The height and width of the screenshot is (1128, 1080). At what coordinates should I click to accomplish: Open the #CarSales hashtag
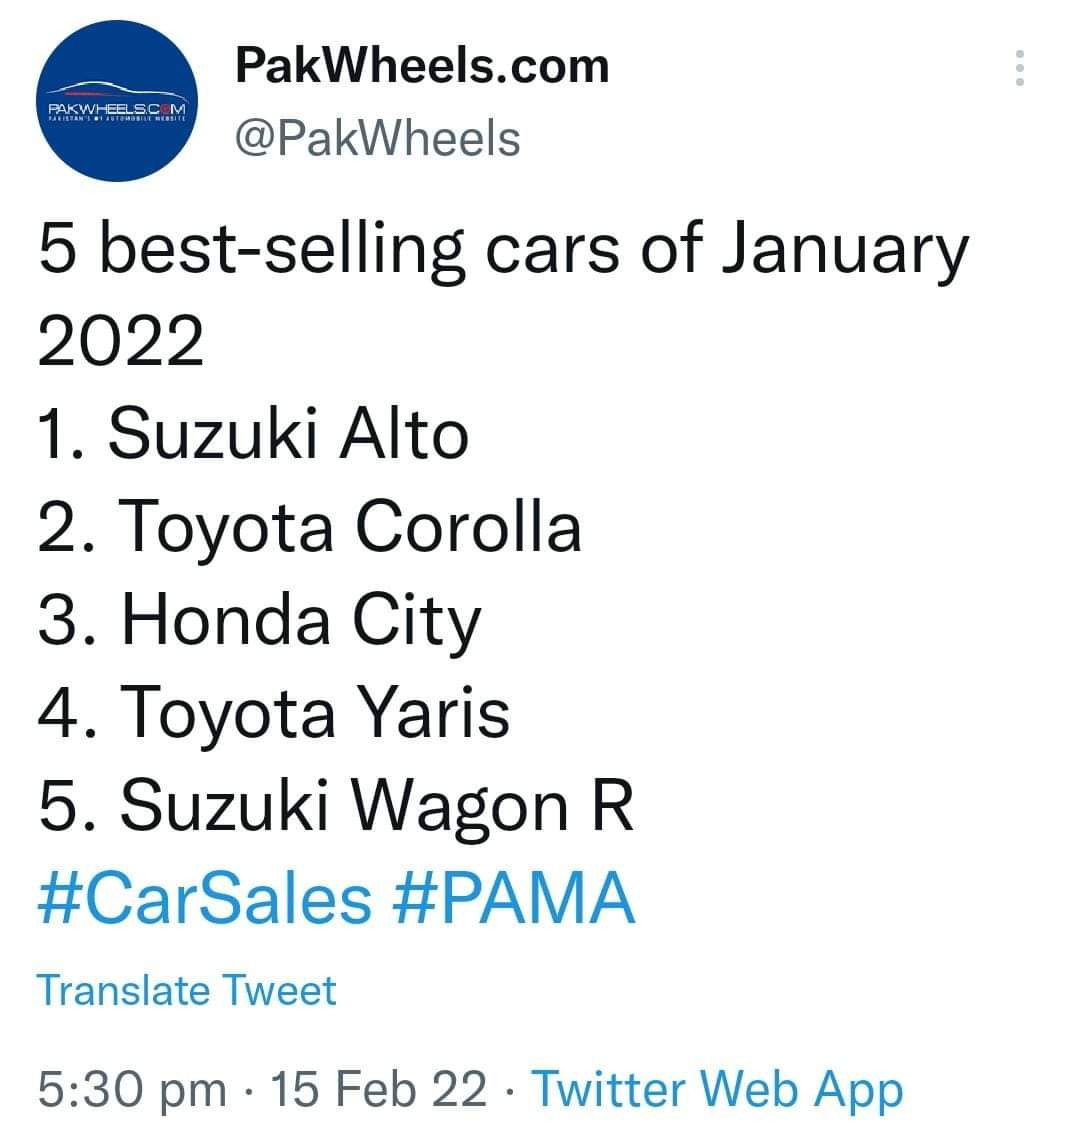(205, 898)
